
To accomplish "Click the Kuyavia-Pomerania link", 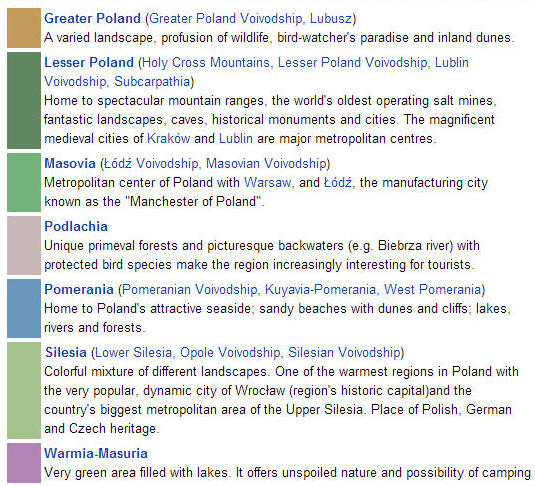I will [320, 289].
